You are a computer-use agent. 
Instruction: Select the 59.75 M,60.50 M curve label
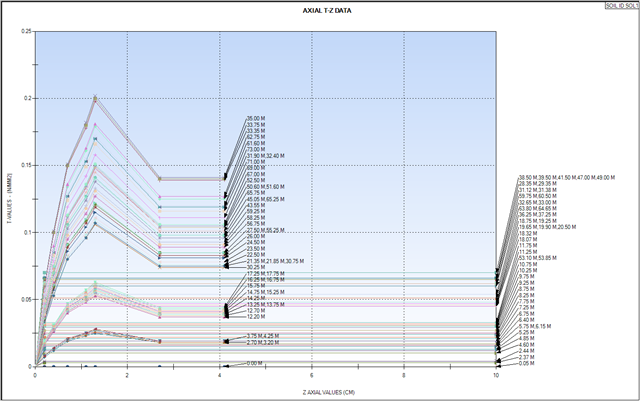pyautogui.click(x=538, y=196)
